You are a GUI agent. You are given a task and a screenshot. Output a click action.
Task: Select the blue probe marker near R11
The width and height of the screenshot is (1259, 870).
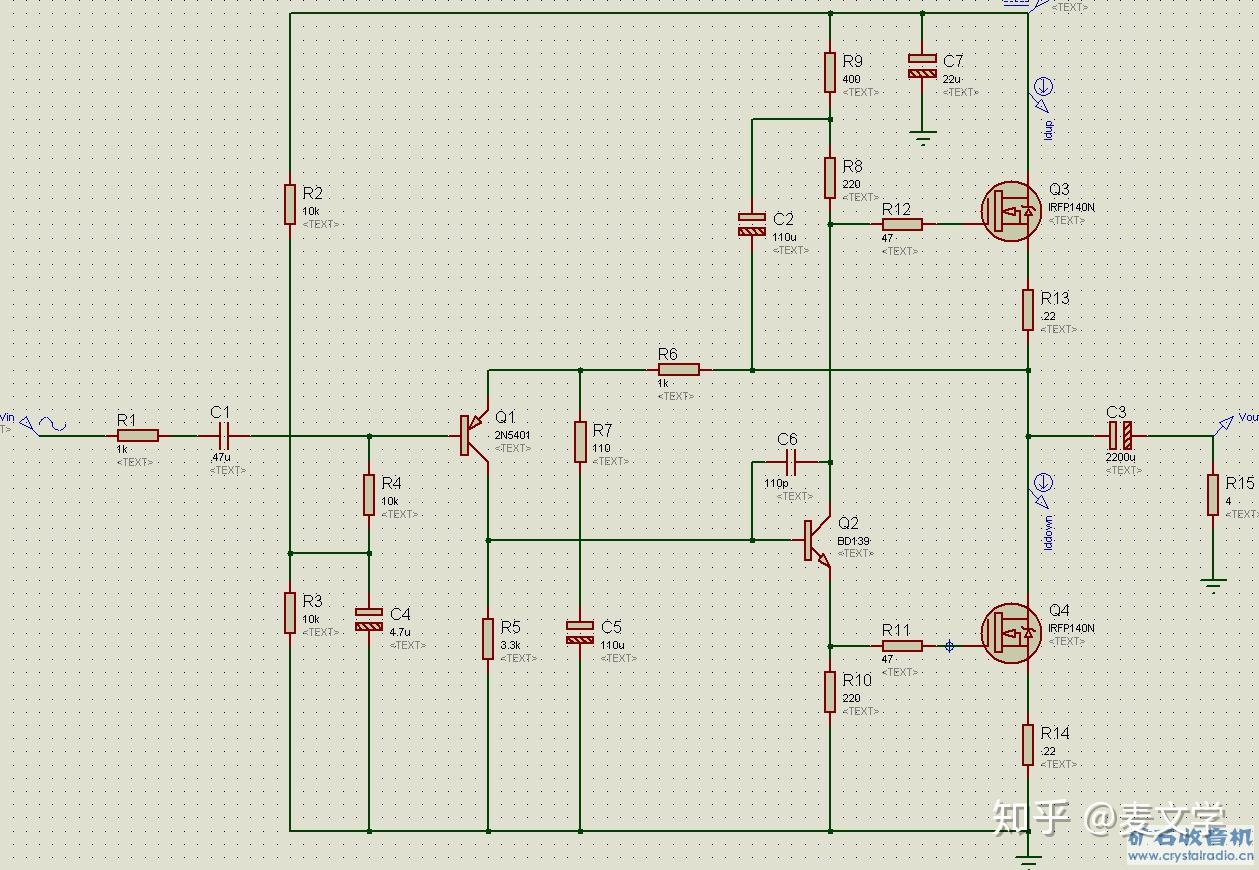(949, 646)
